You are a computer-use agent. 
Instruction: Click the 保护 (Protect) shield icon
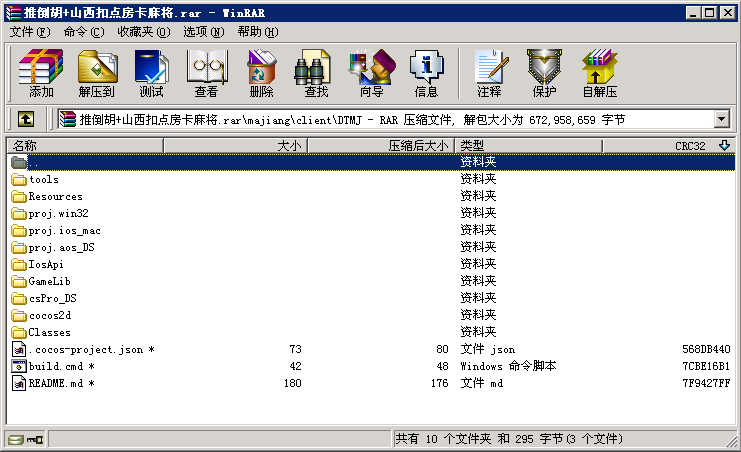click(544, 73)
